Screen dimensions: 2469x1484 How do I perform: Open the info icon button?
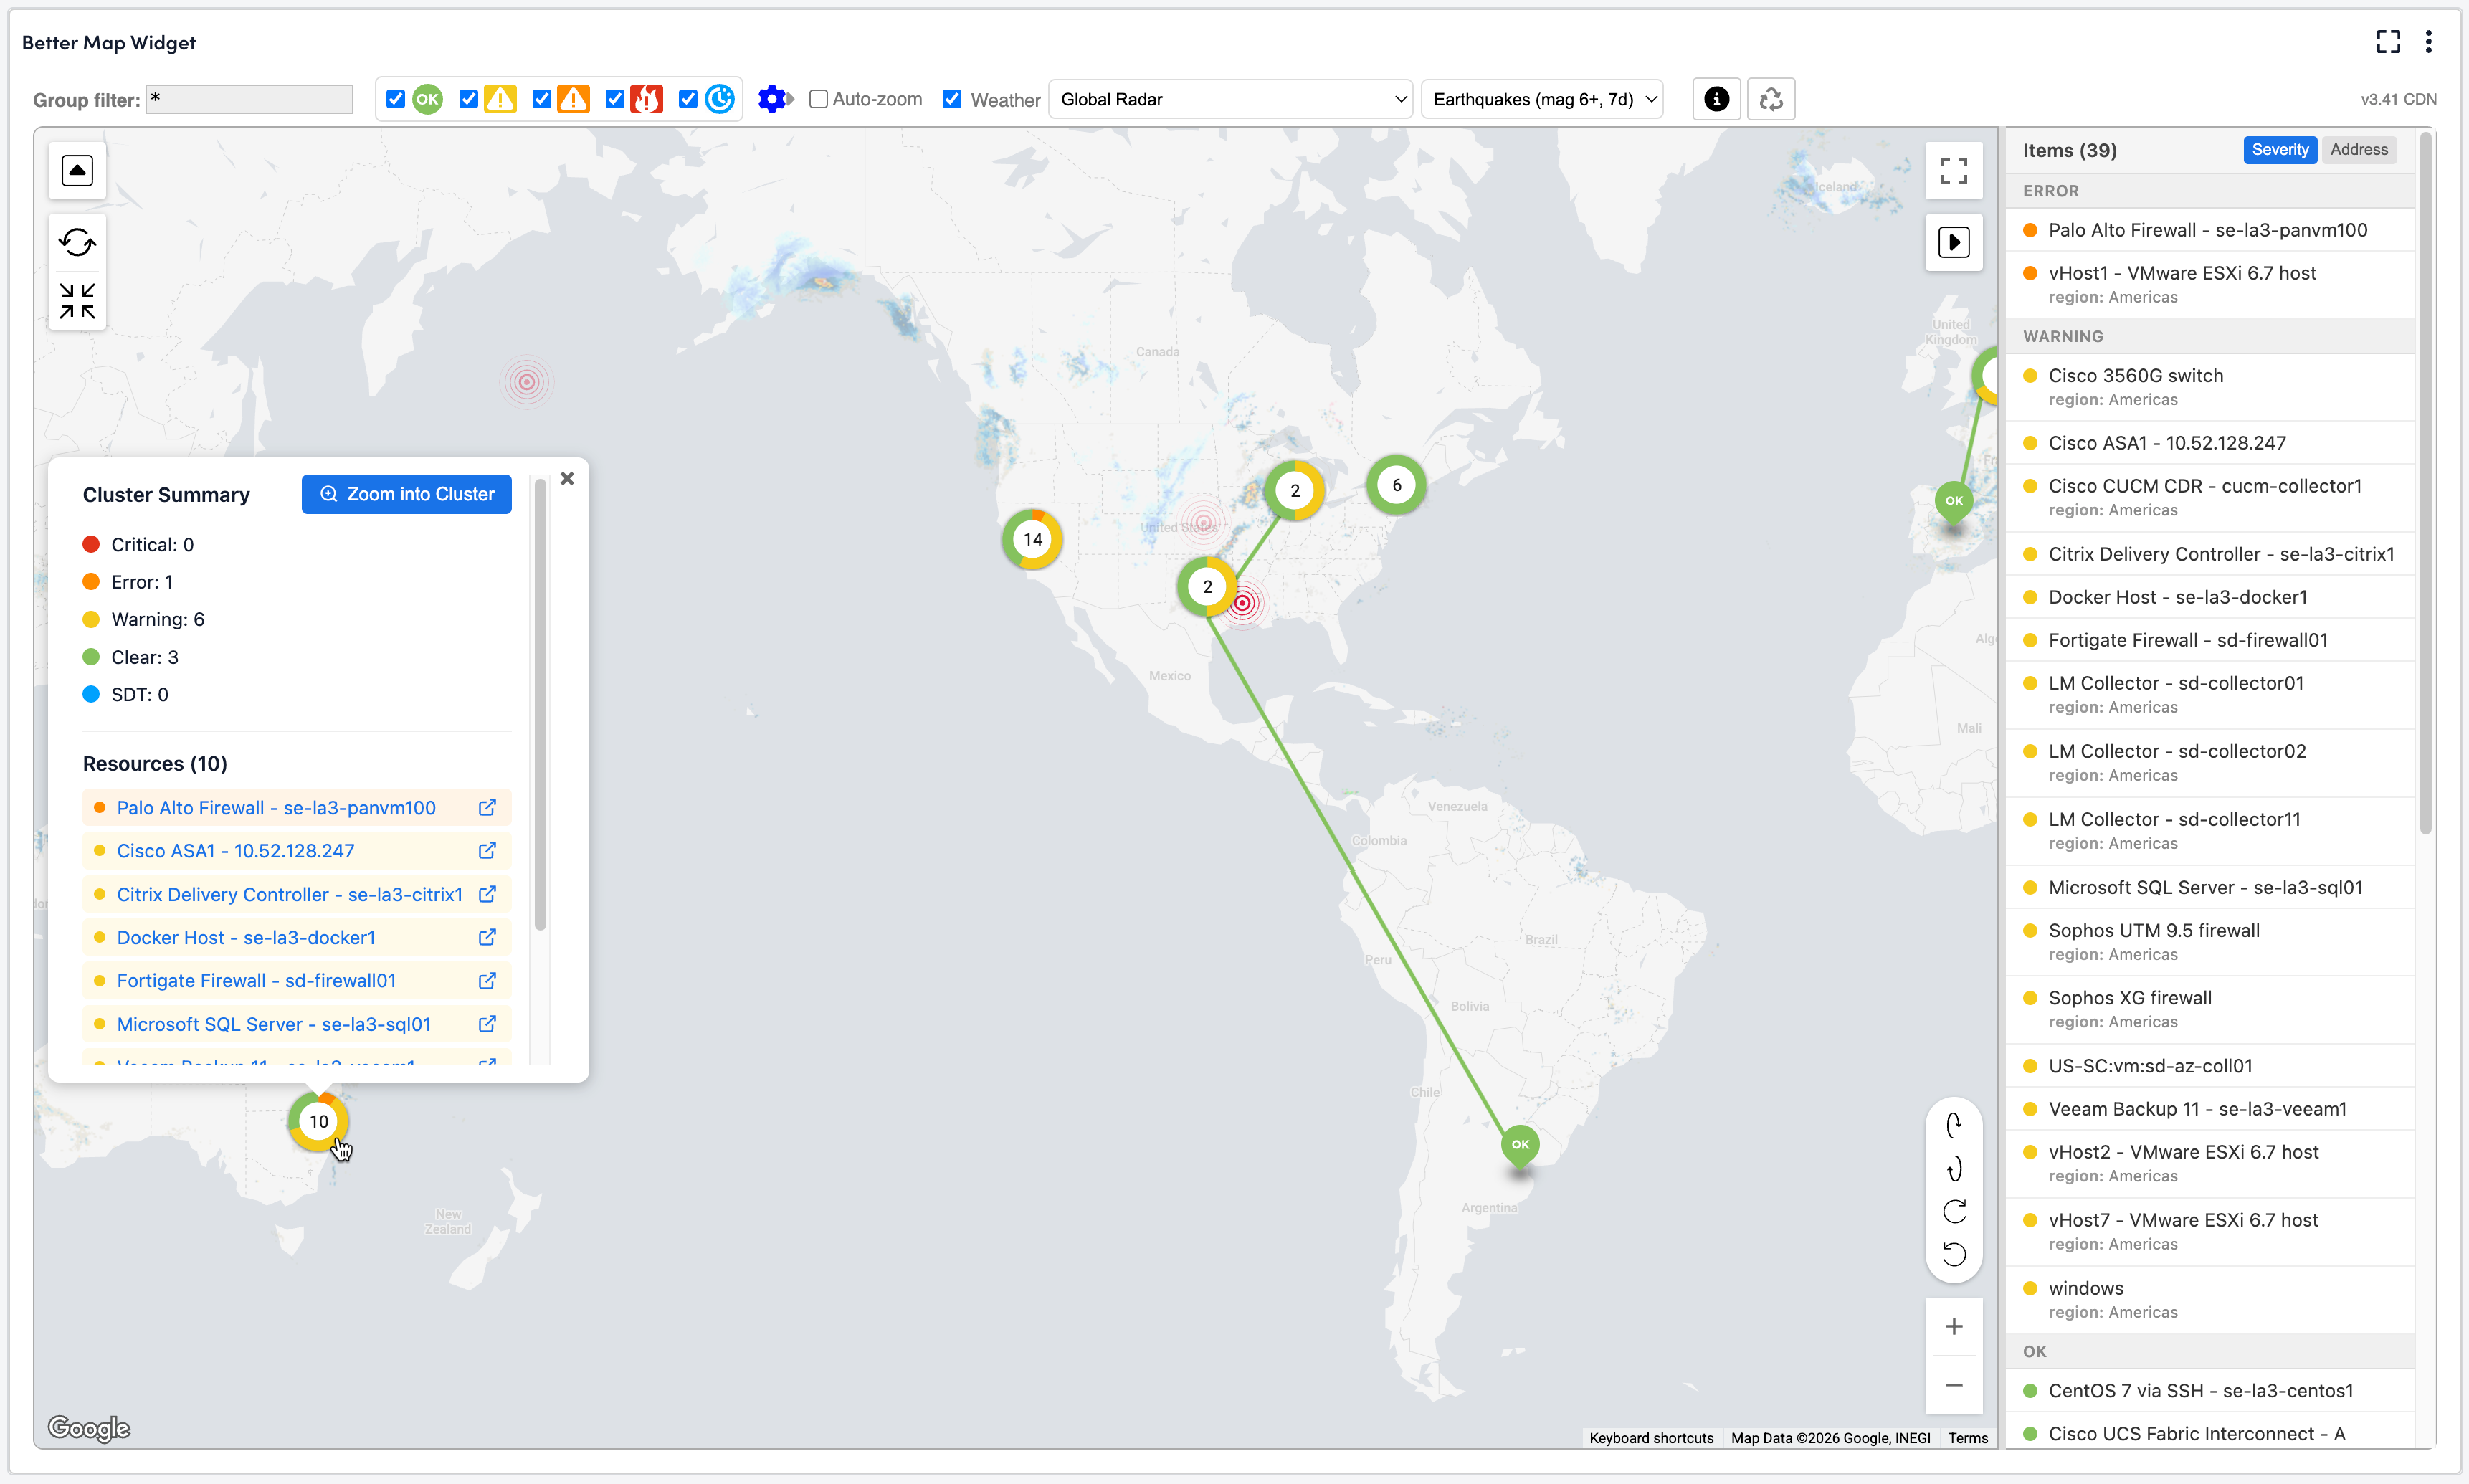click(1716, 99)
